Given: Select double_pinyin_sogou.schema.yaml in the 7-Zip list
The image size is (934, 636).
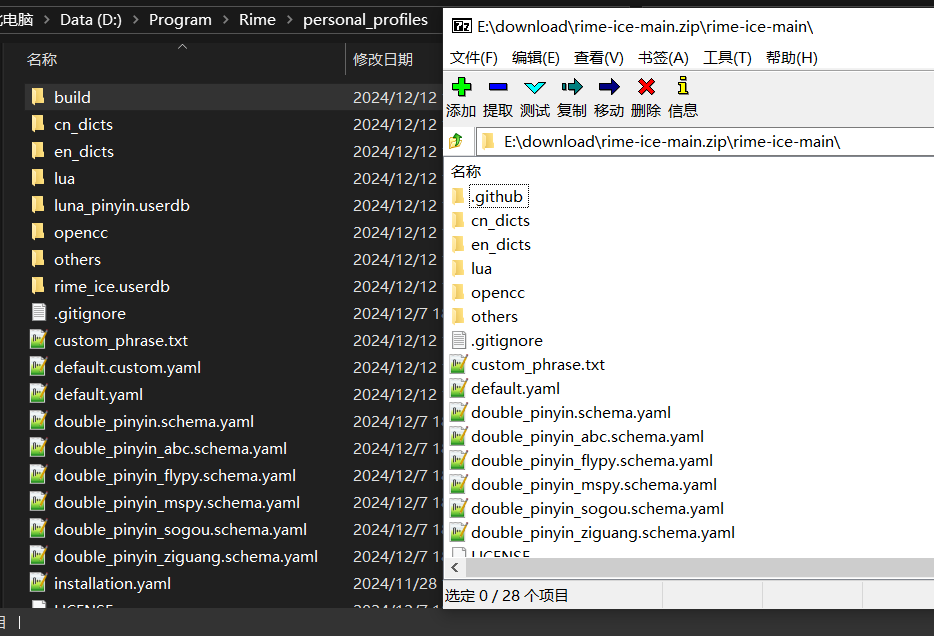Looking at the screenshot, I should click(597, 509).
